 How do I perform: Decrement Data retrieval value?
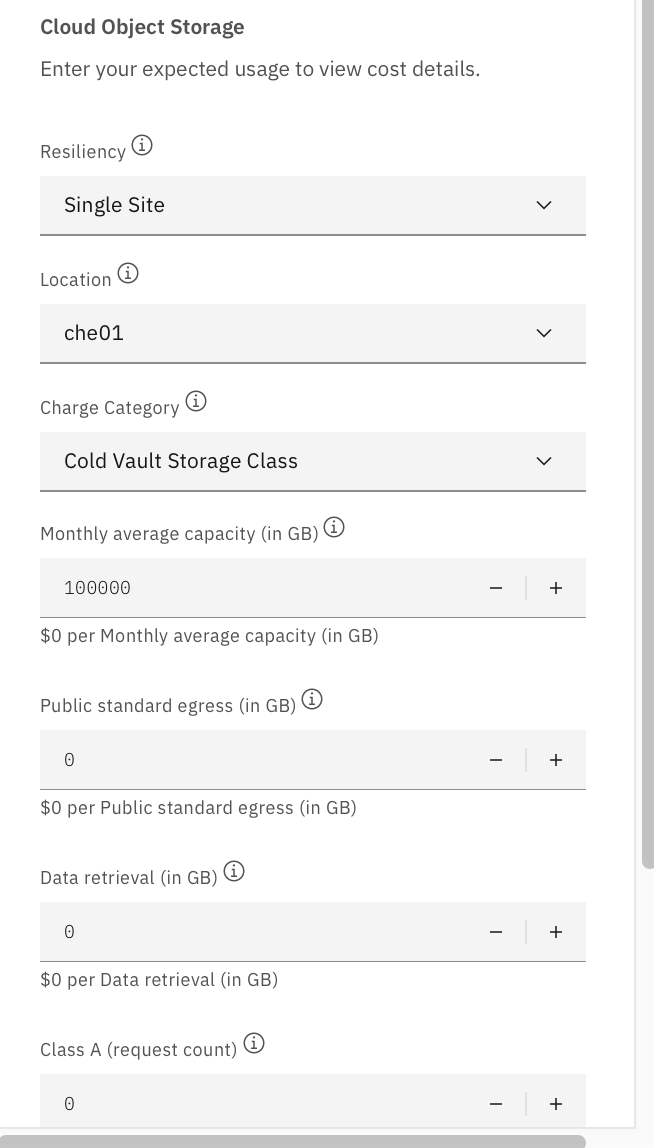coord(495,931)
